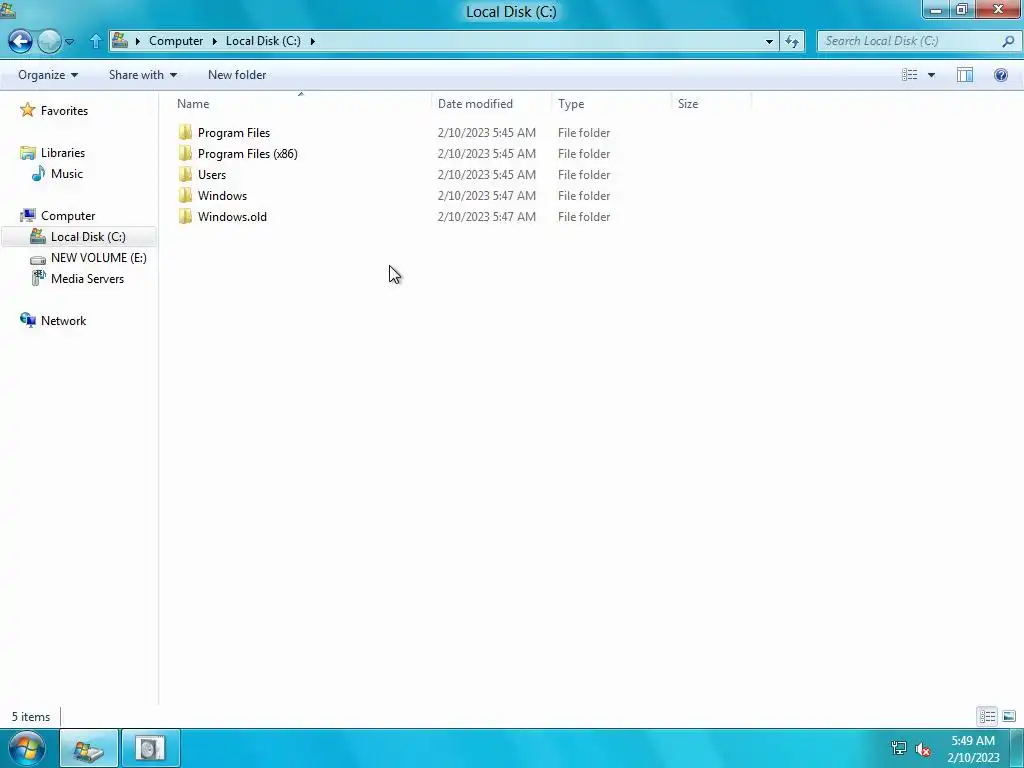The height and width of the screenshot is (768, 1024).
Task: Open the clock showing 5:49 AM
Action: (x=973, y=749)
